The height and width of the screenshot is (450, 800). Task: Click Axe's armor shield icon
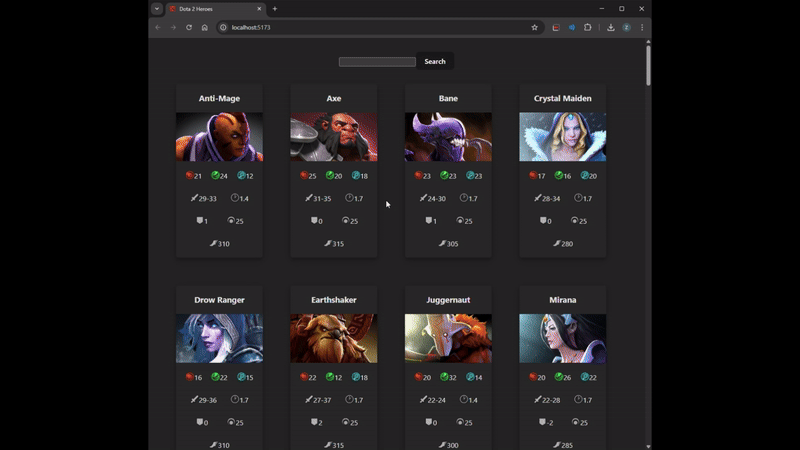[314, 220]
